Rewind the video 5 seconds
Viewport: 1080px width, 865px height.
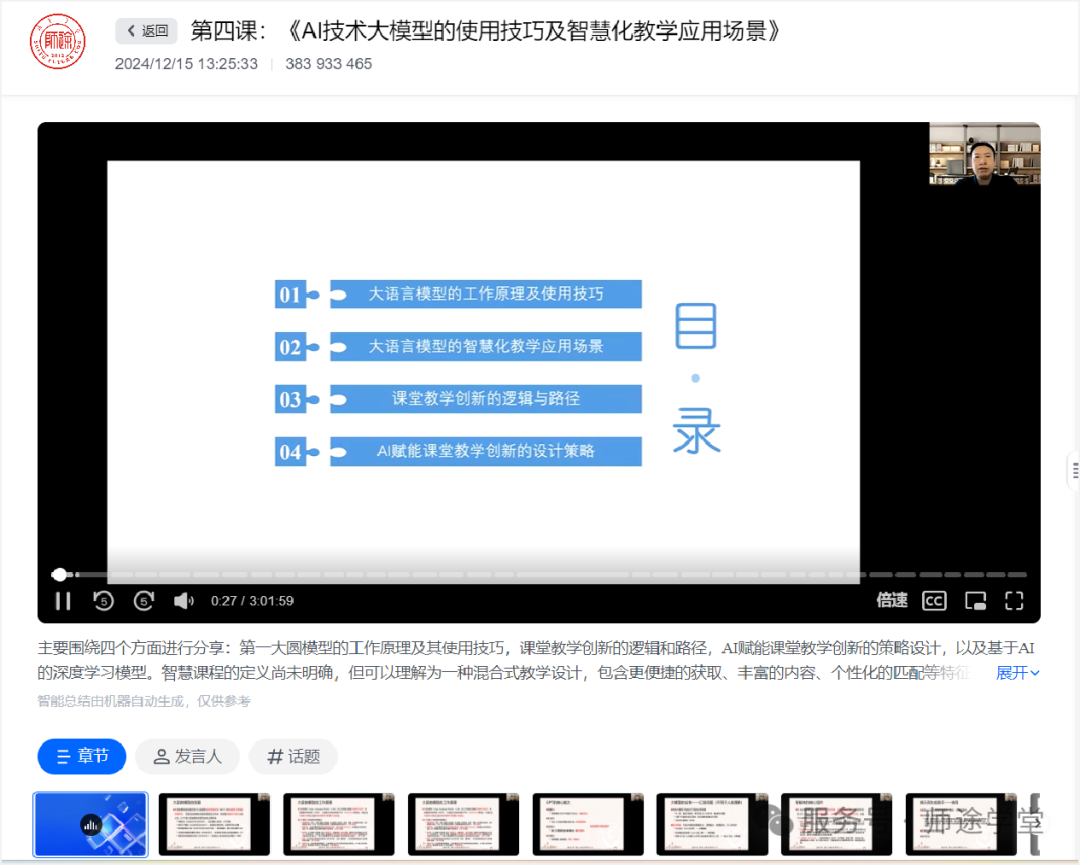click(102, 600)
